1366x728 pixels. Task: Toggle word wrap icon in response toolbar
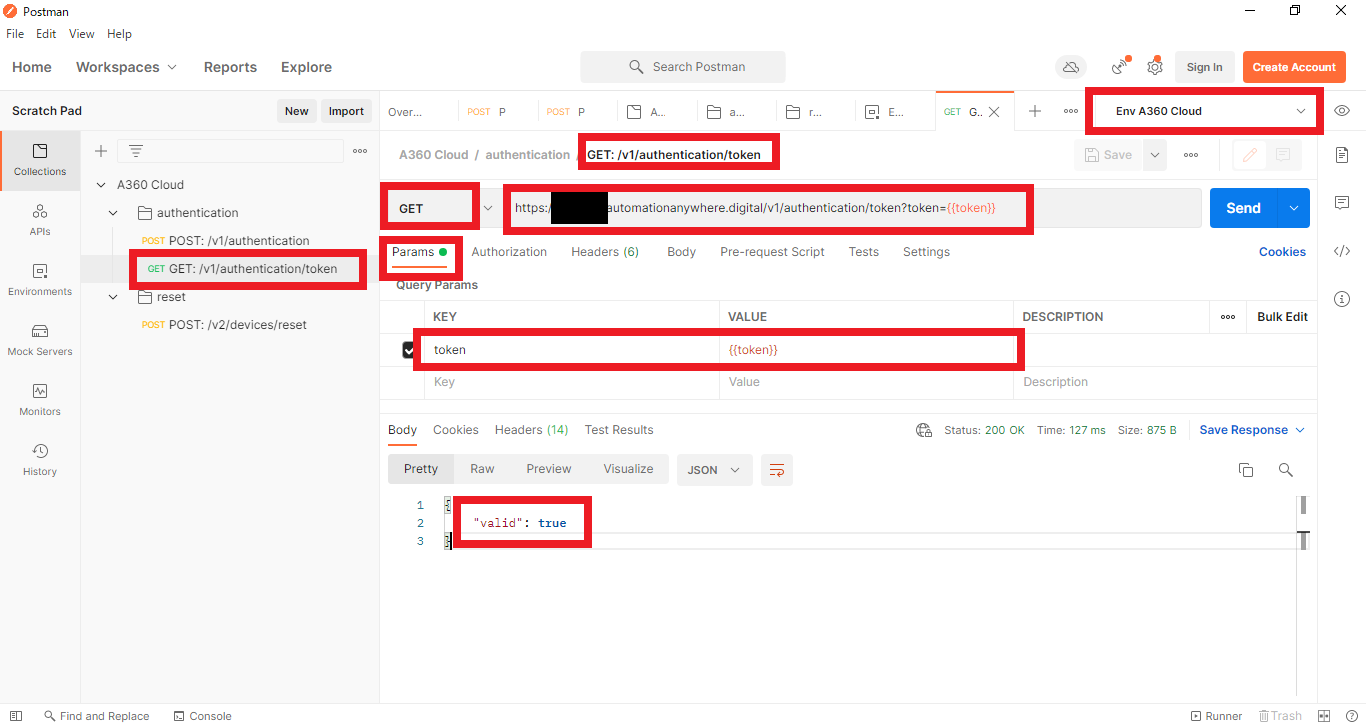tap(776, 469)
